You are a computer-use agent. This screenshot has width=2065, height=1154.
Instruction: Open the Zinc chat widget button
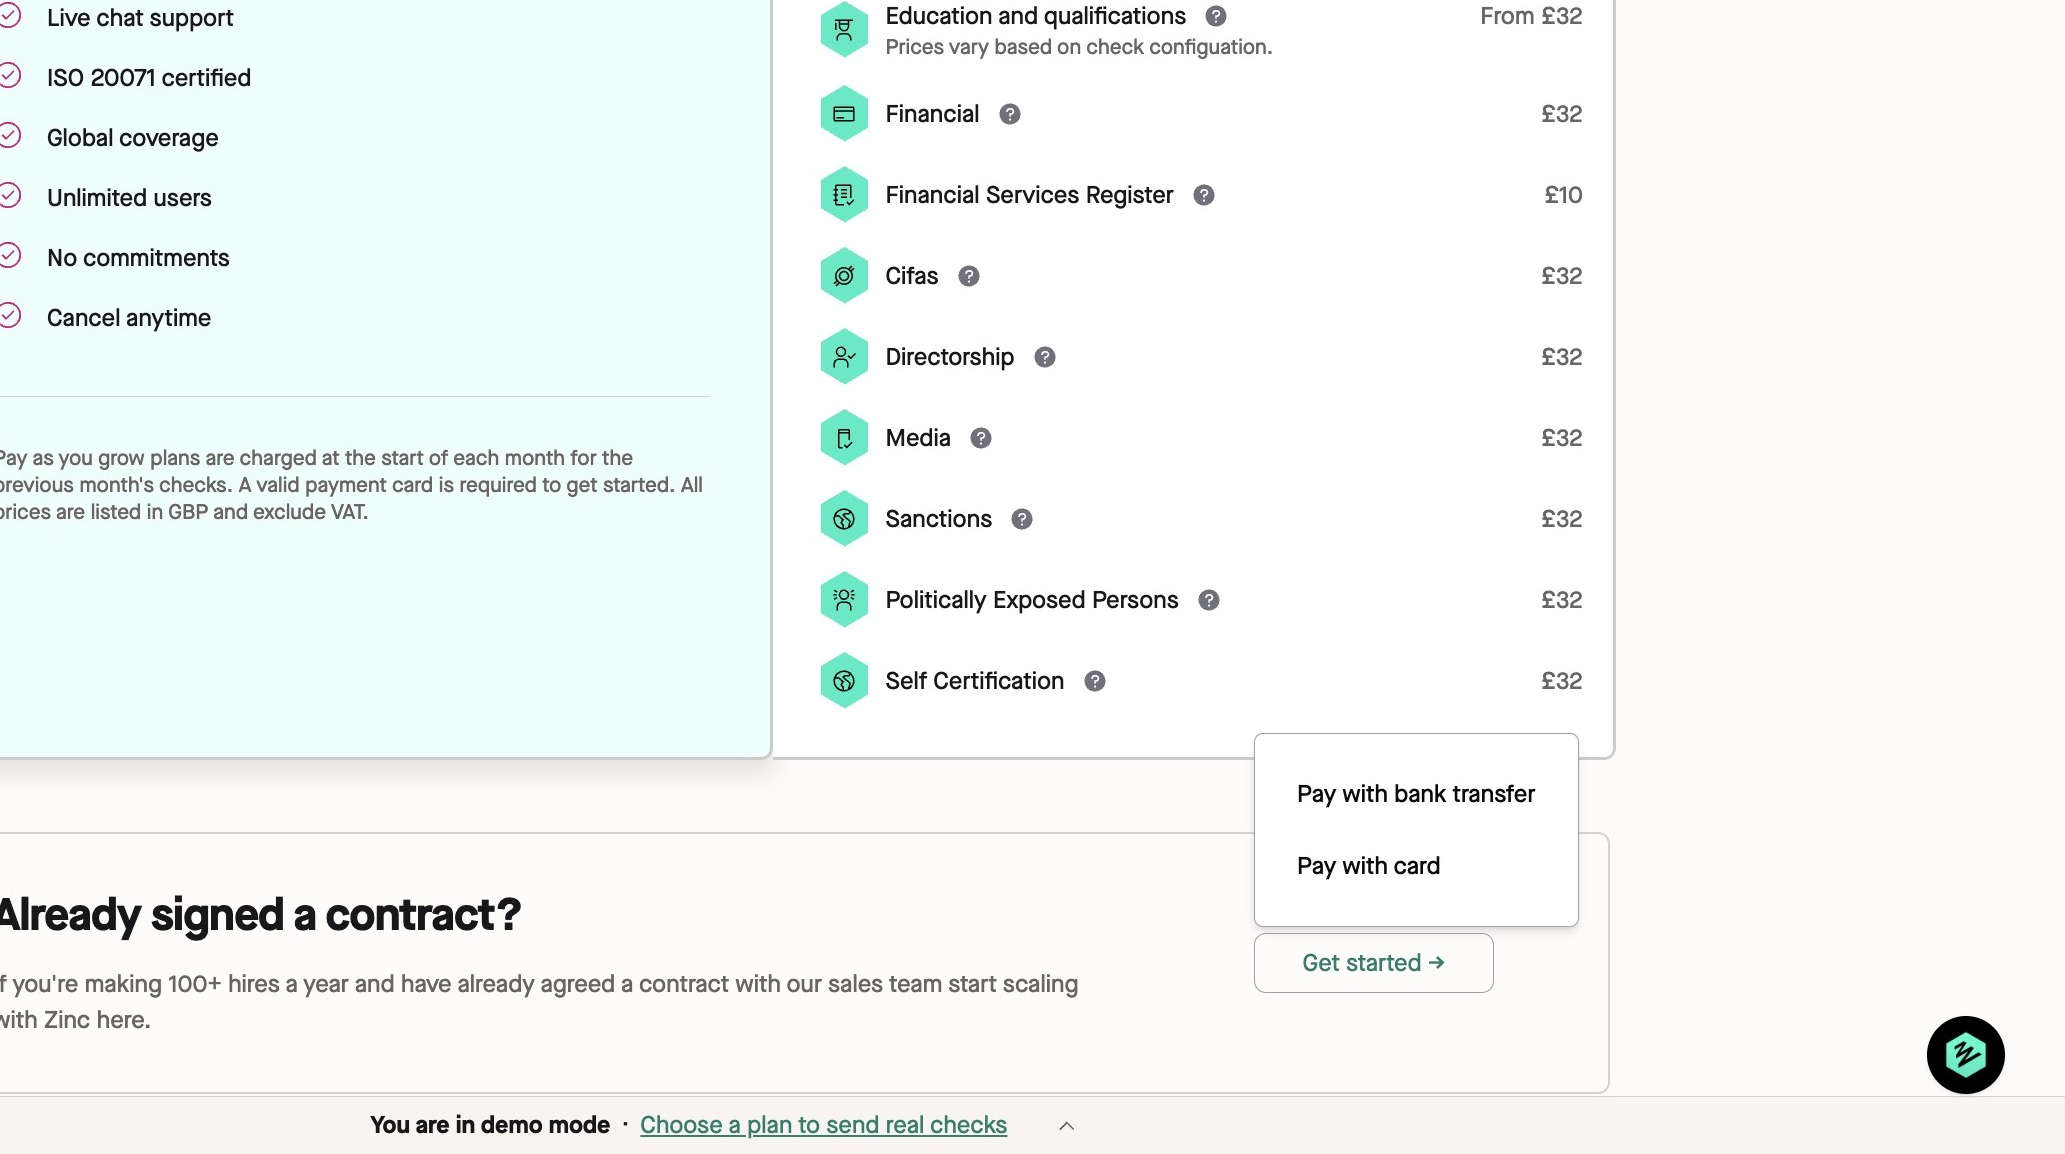[x=1966, y=1055]
